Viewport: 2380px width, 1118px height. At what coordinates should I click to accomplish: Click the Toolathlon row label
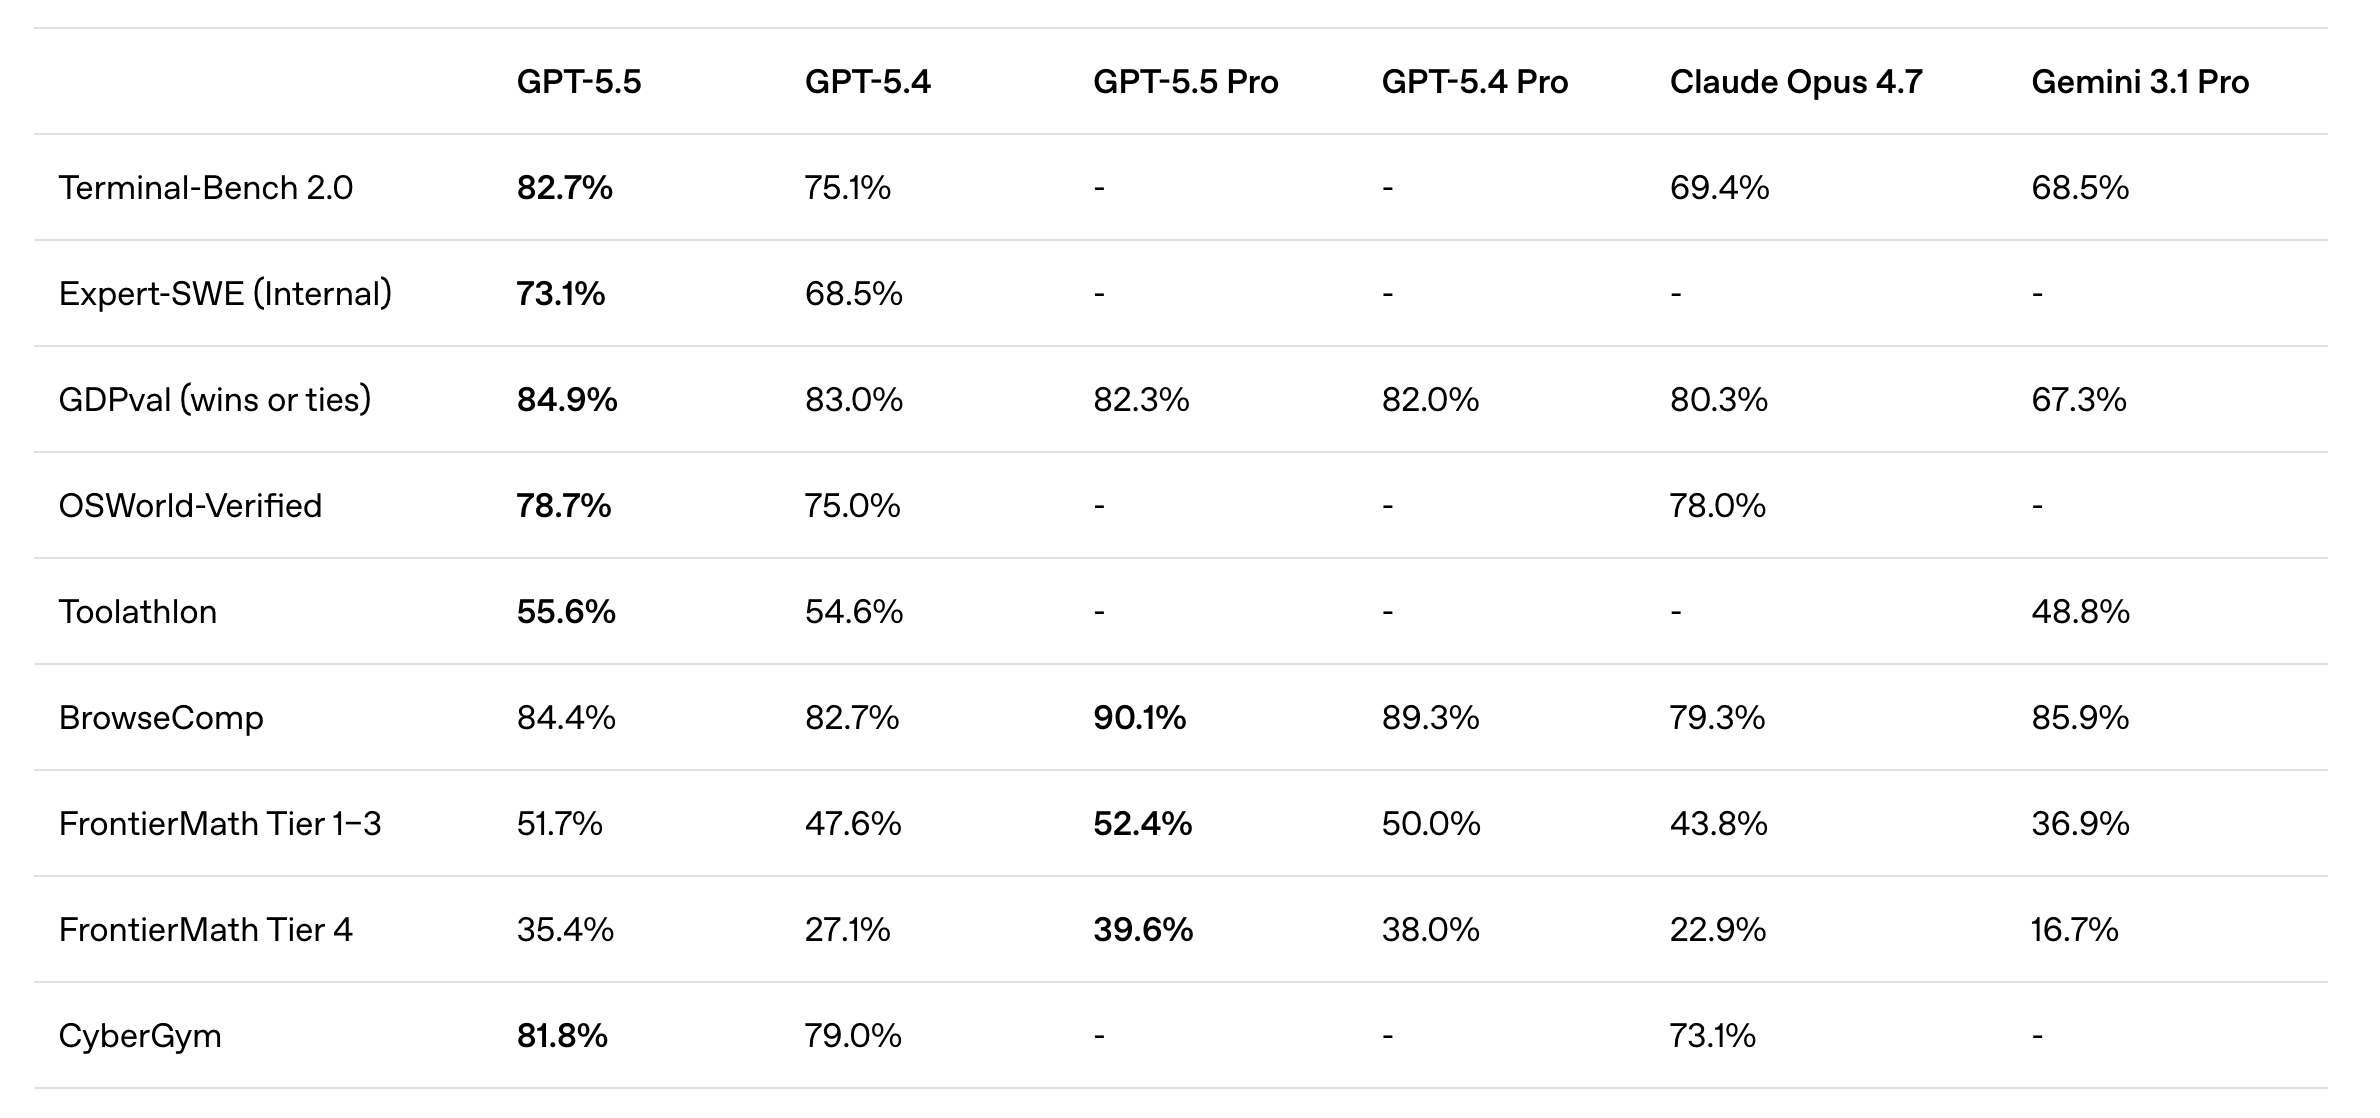coord(138,612)
